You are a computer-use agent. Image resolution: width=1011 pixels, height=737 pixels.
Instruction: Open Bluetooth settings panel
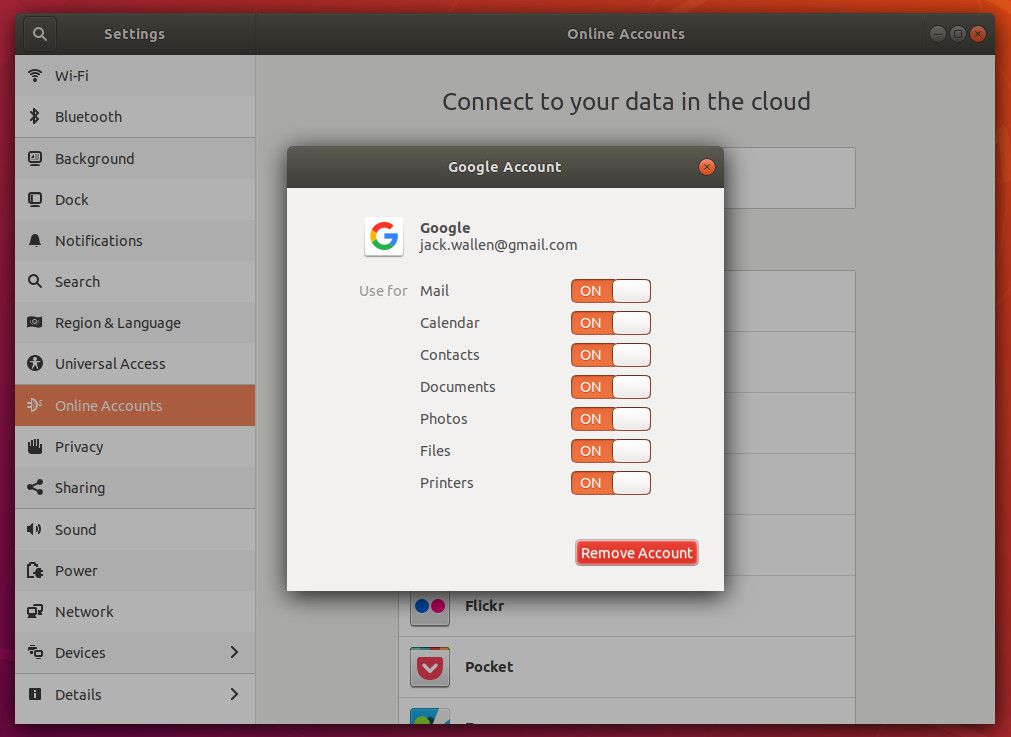pos(135,117)
